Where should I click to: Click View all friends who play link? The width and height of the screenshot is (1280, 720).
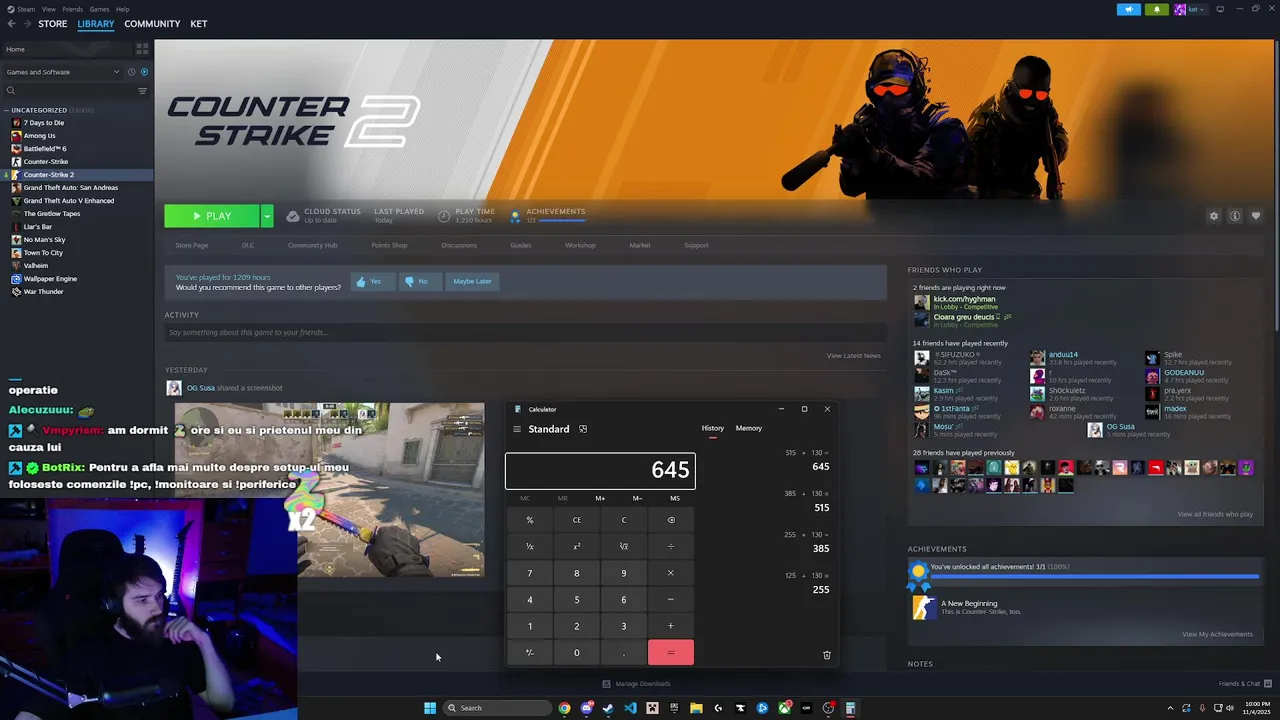pyautogui.click(x=1215, y=514)
